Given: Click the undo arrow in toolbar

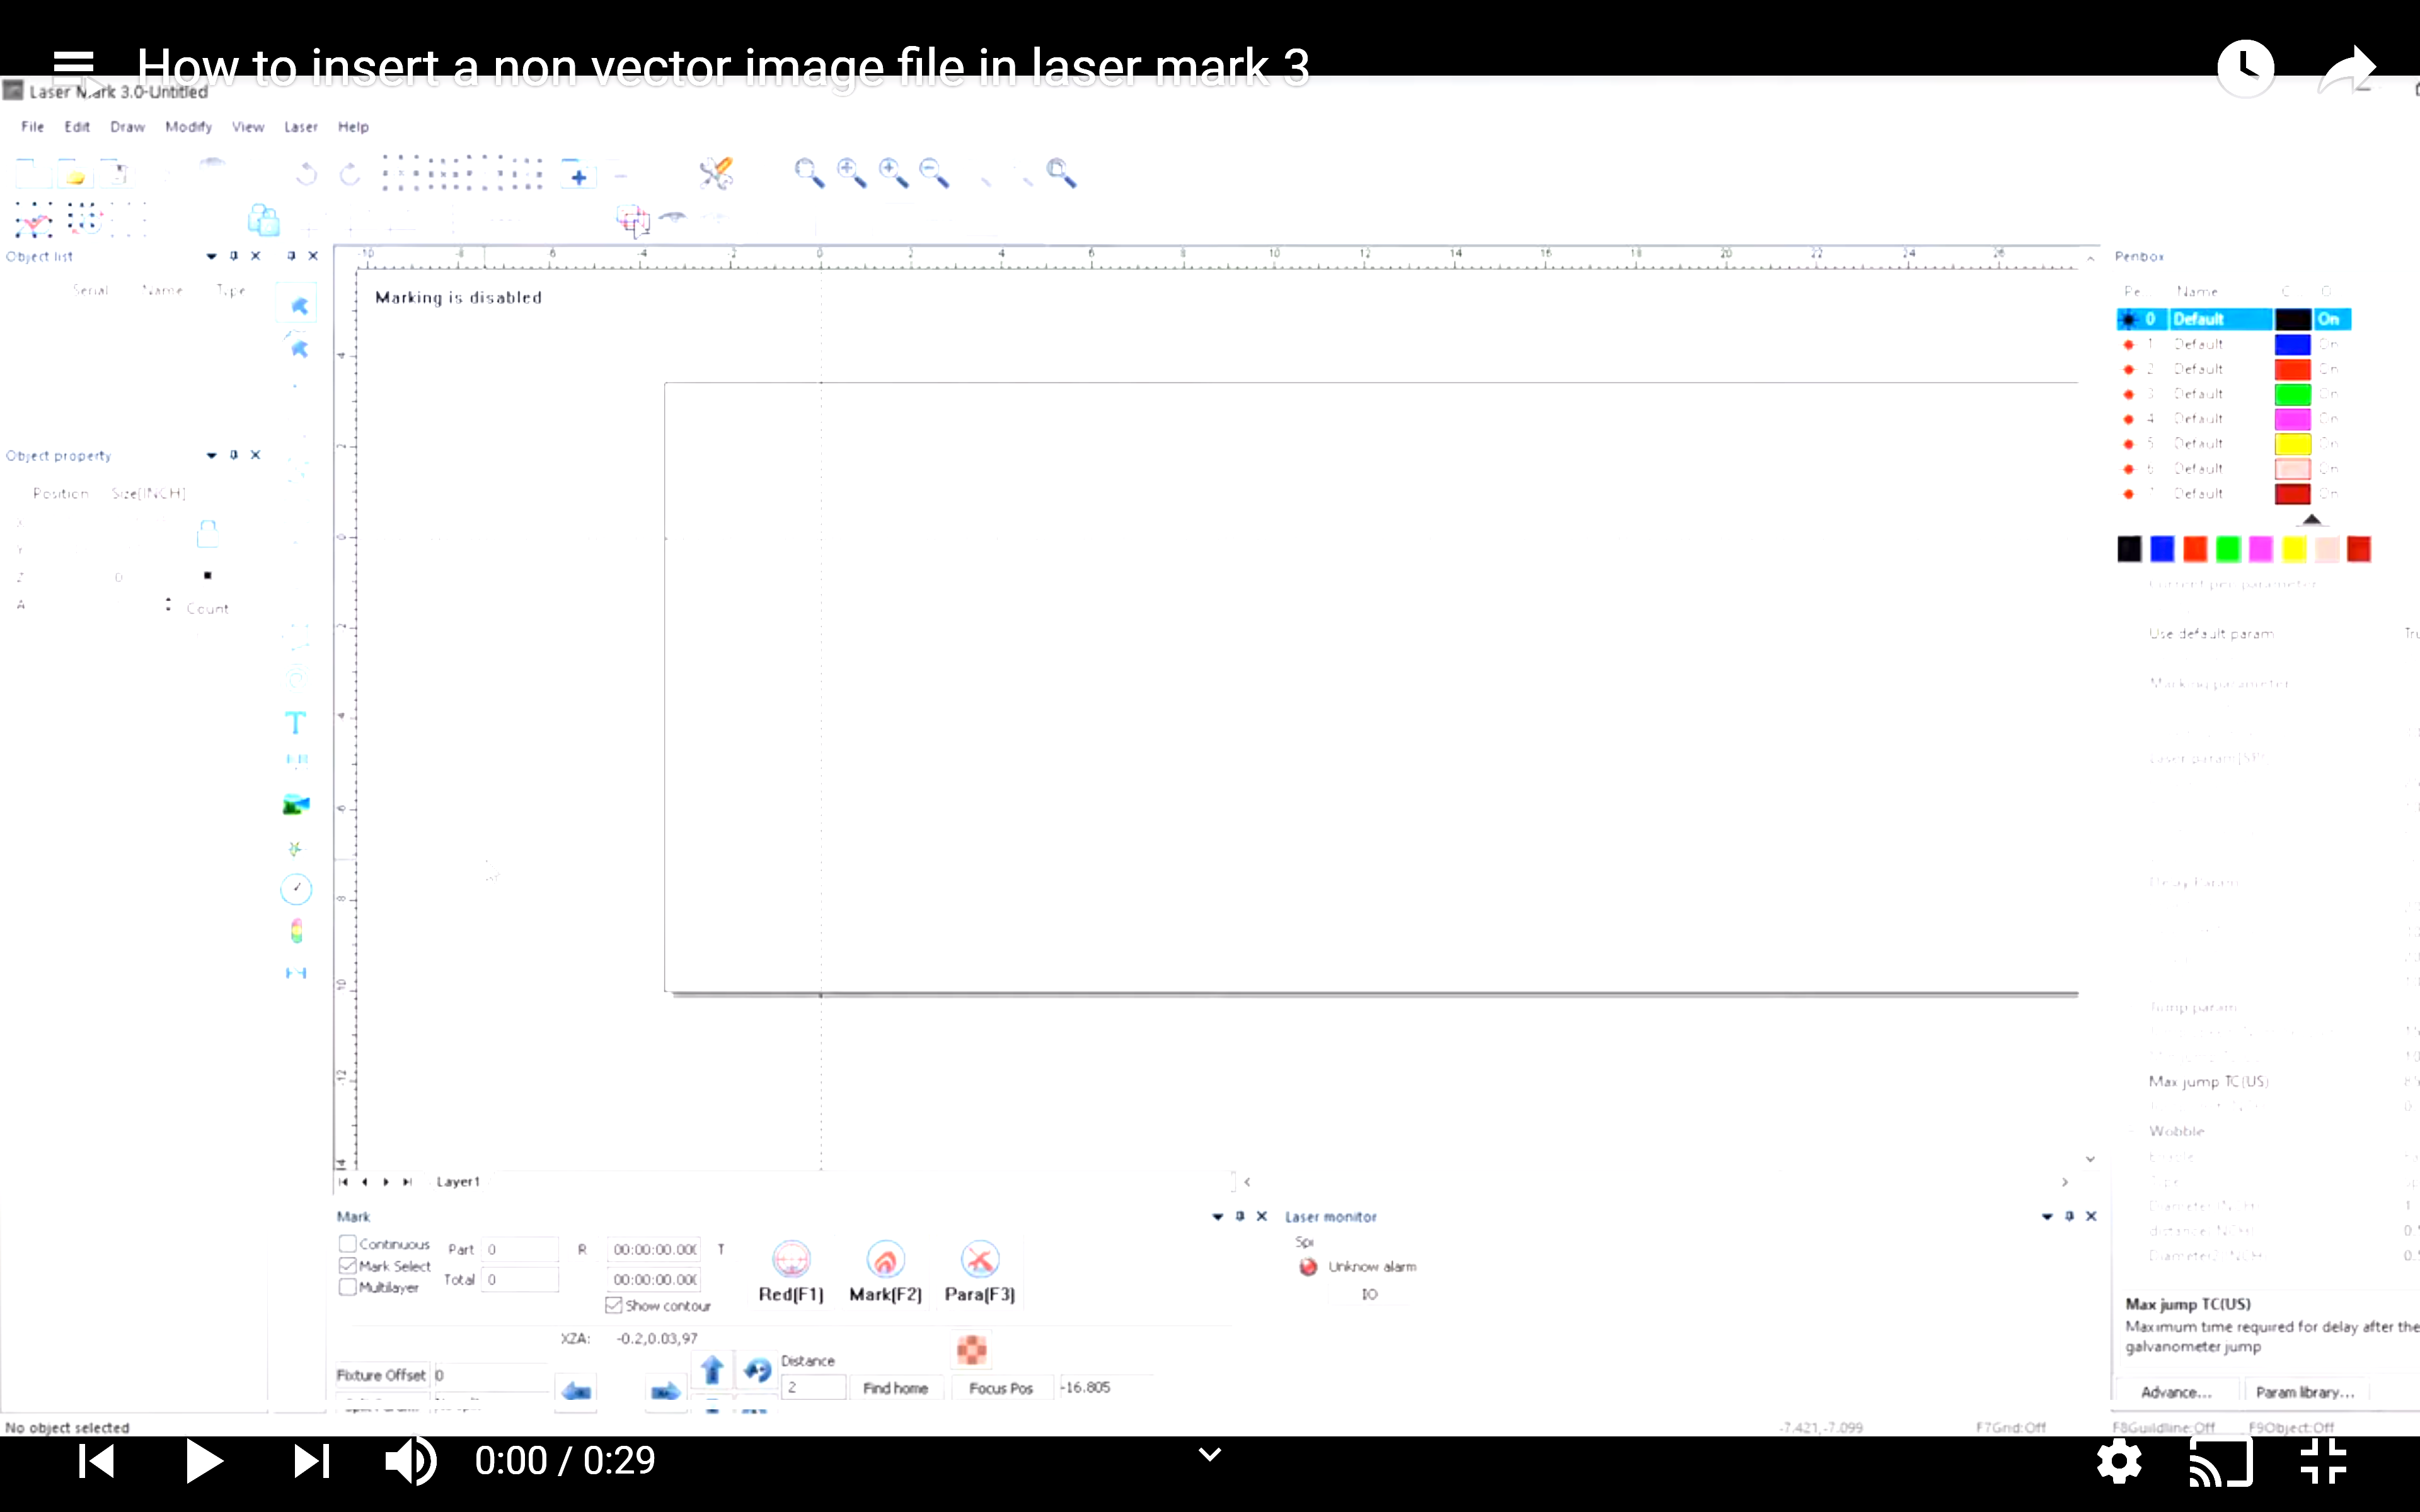Looking at the screenshot, I should tap(306, 174).
